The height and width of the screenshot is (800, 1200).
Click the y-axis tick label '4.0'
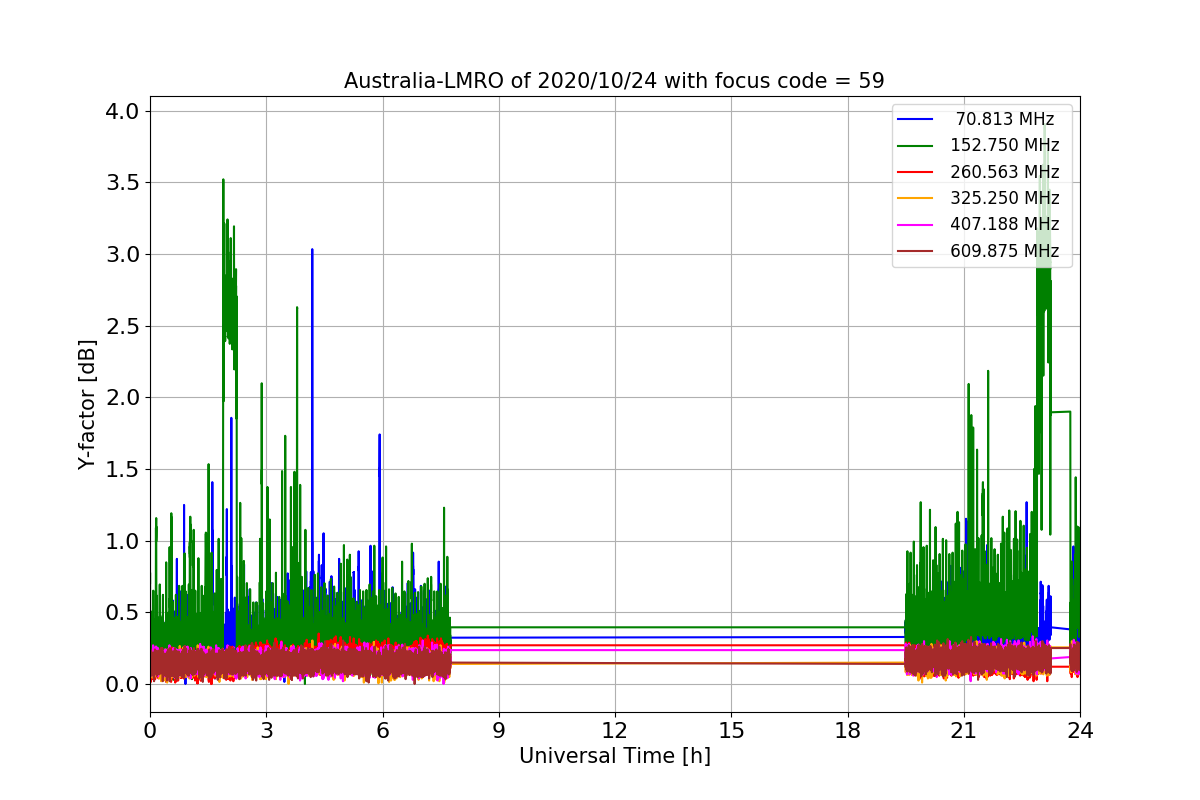(x=123, y=111)
